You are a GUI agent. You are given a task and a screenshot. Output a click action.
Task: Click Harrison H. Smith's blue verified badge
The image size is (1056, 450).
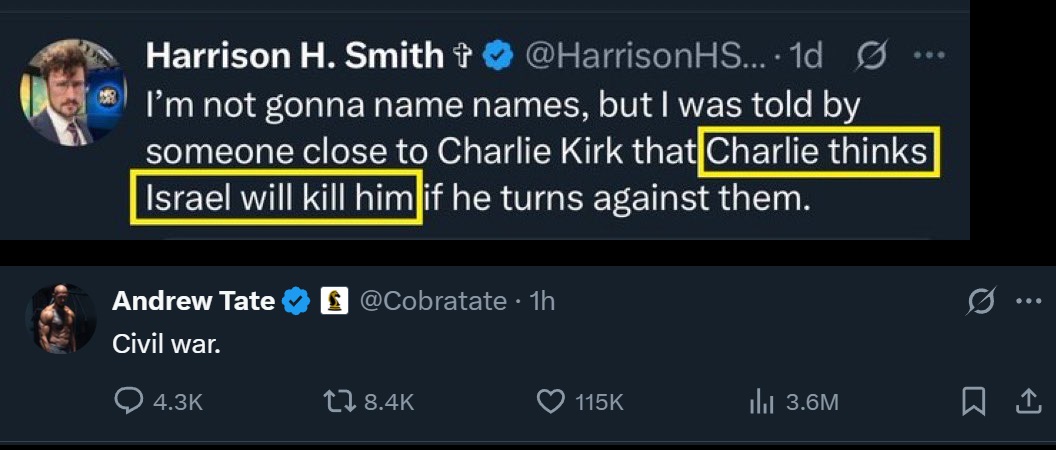click(x=497, y=56)
